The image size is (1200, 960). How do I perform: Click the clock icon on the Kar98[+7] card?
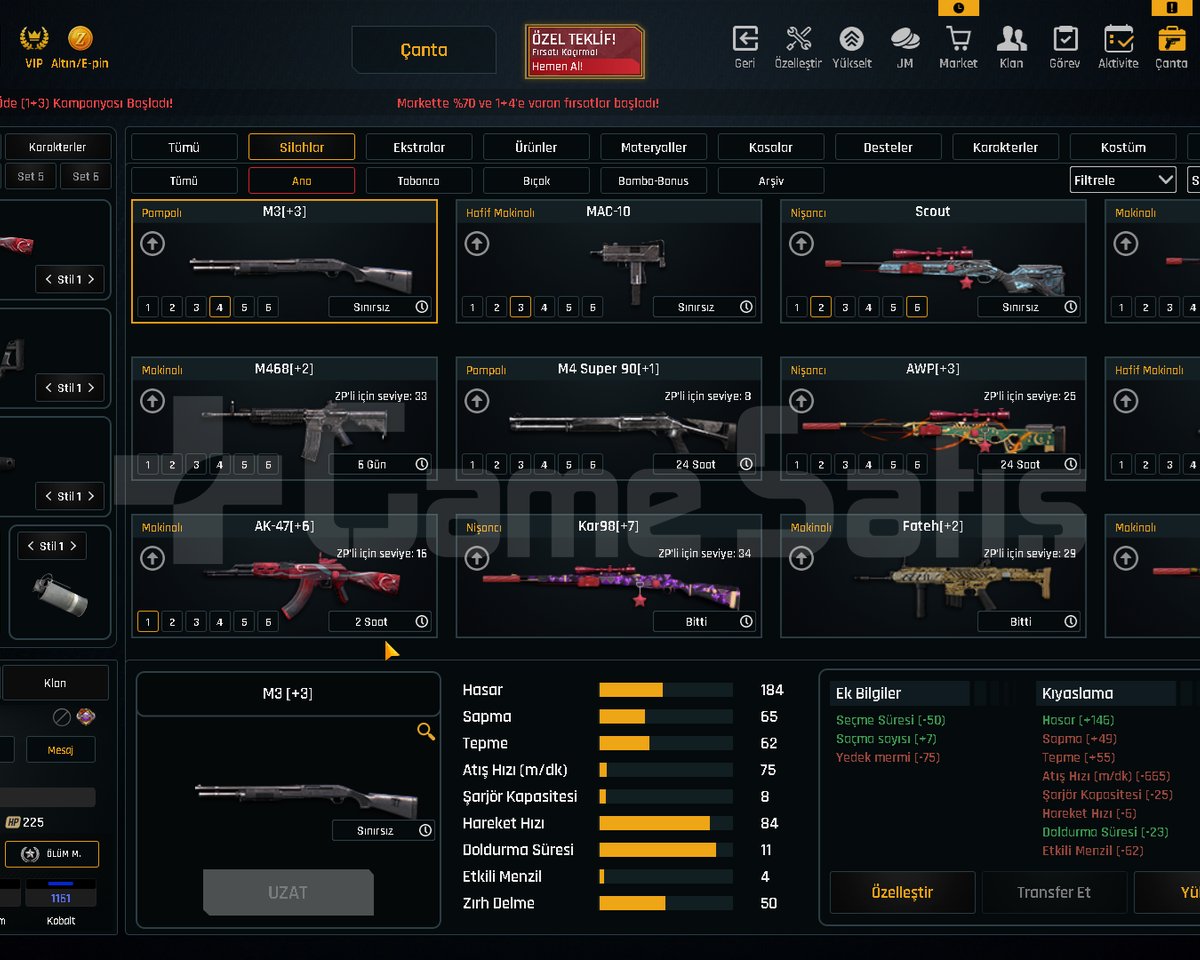pyautogui.click(x=746, y=621)
